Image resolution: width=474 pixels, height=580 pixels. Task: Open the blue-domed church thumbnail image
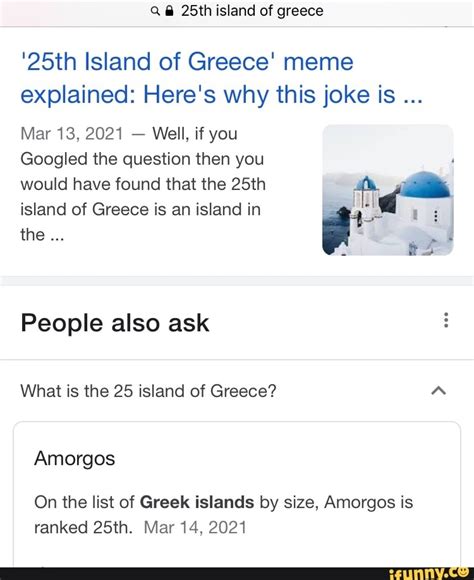click(388, 190)
